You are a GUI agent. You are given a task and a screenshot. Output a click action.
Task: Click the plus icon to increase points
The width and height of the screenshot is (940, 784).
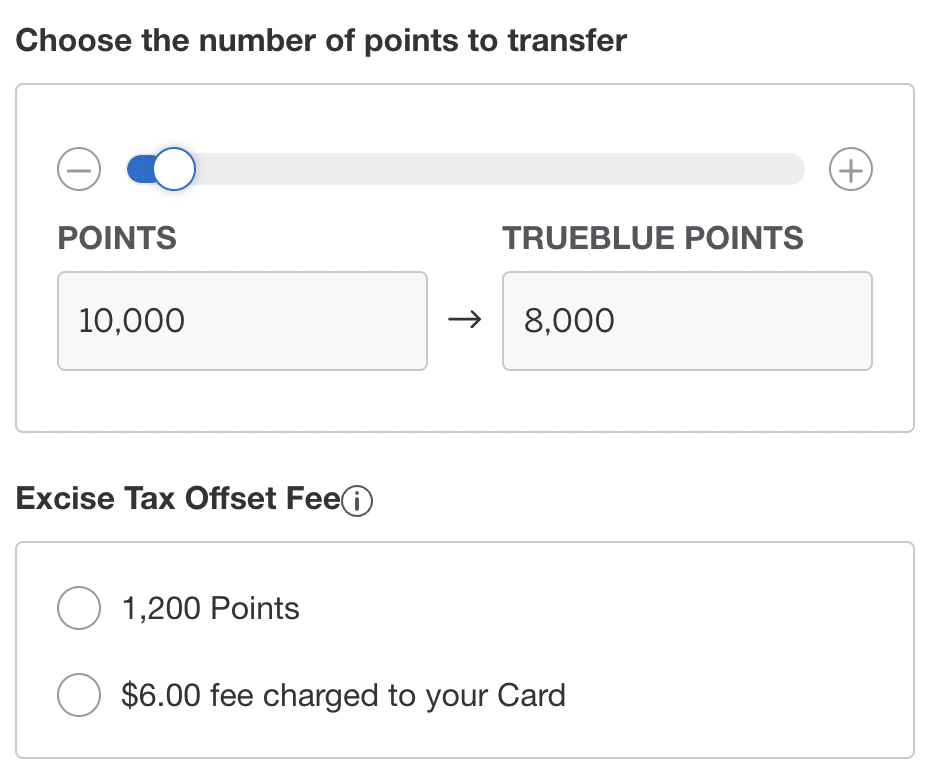point(851,169)
